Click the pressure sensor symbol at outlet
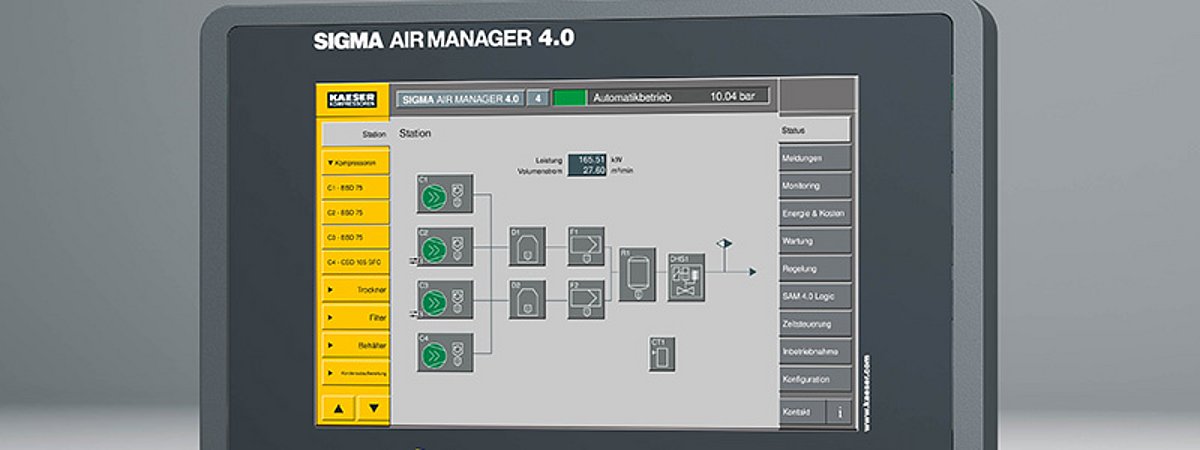Viewport: 1200px width, 450px height. coord(726,242)
